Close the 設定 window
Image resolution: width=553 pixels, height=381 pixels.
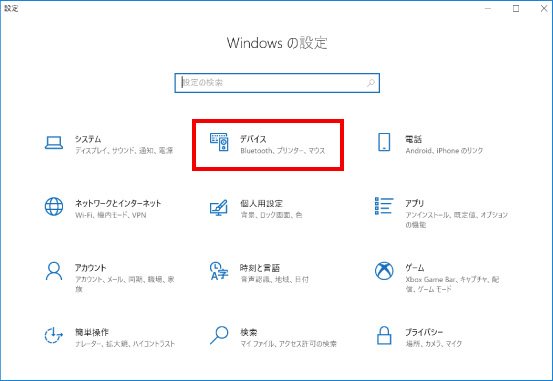point(544,8)
